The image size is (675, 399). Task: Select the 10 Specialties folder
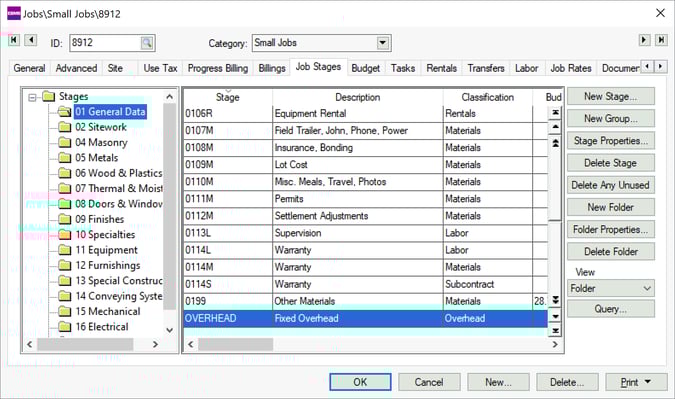(x=105, y=235)
